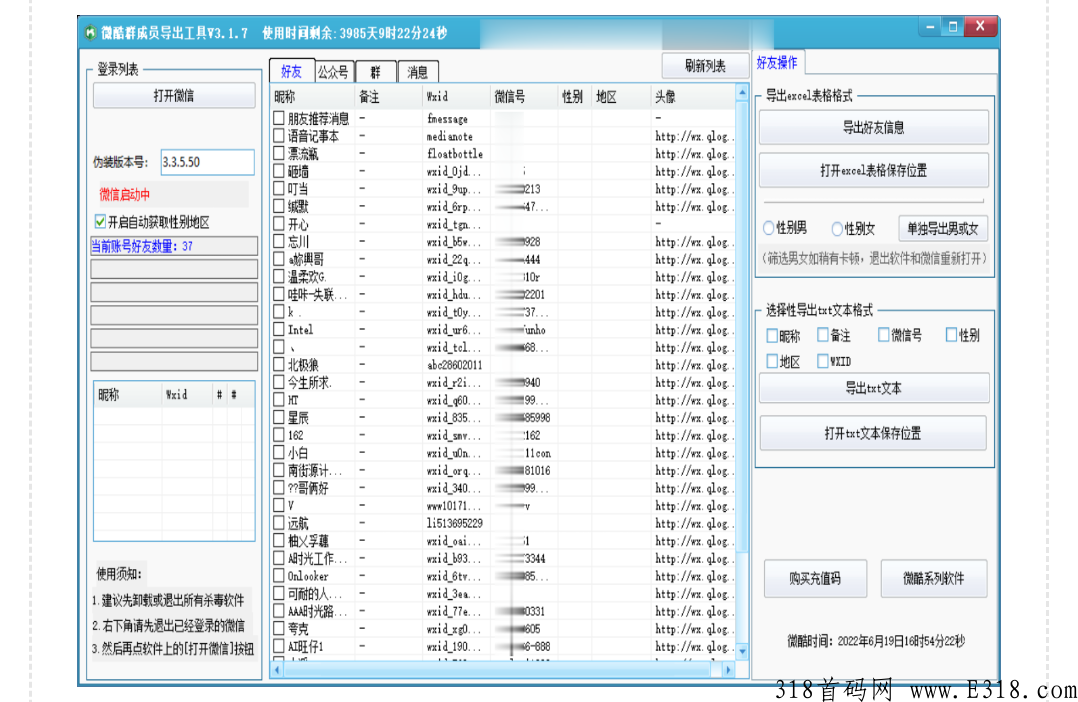The width and height of the screenshot is (1078, 702).
Task: Check the 夸克 row checkbox
Action: [278, 628]
